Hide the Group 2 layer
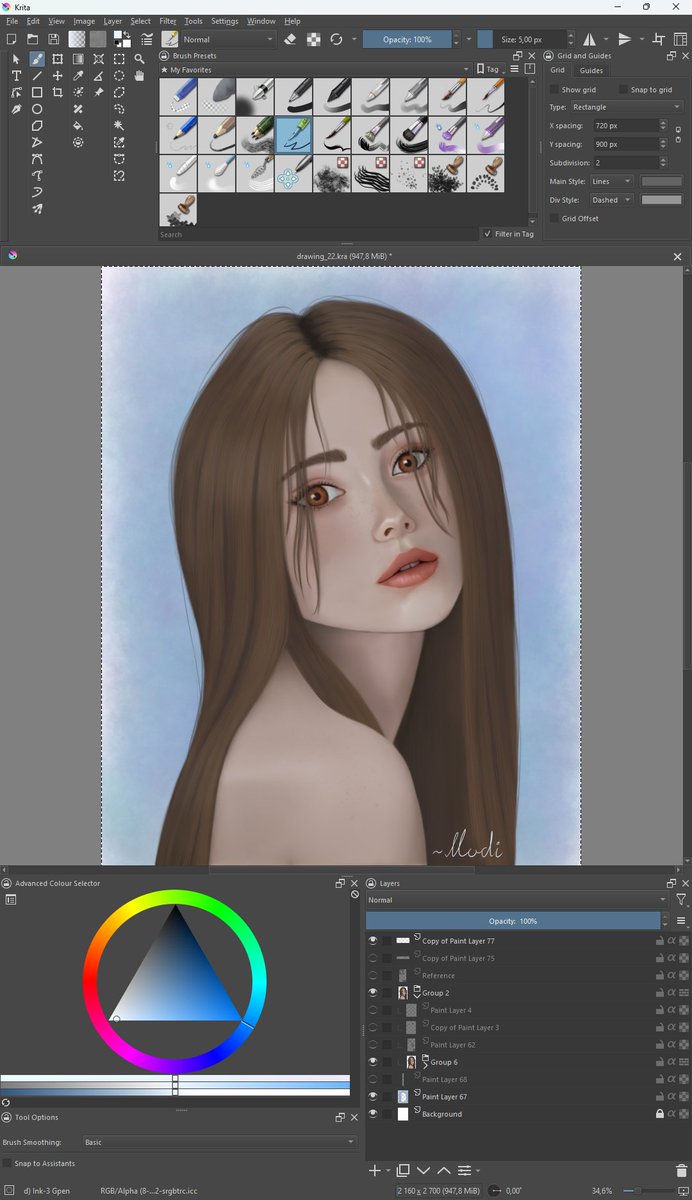Viewport: 692px width, 1200px height. 373,993
